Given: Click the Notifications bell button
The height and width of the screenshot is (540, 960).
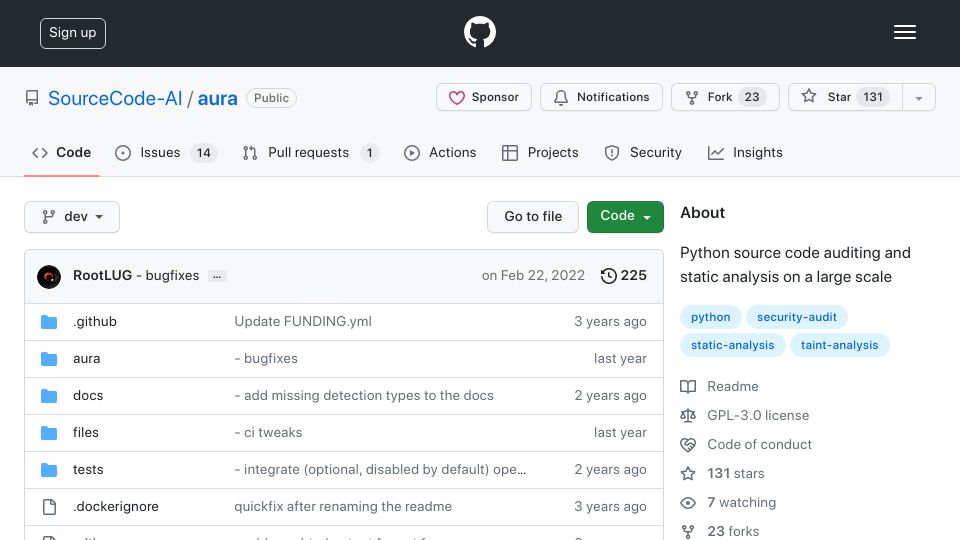Looking at the screenshot, I should tap(601, 97).
